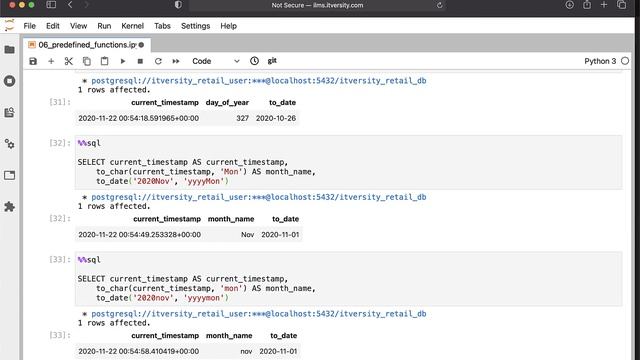This screenshot has height=360, width=640.
Task: Toggle the Safari sidebar button
Action: click(51, 5)
